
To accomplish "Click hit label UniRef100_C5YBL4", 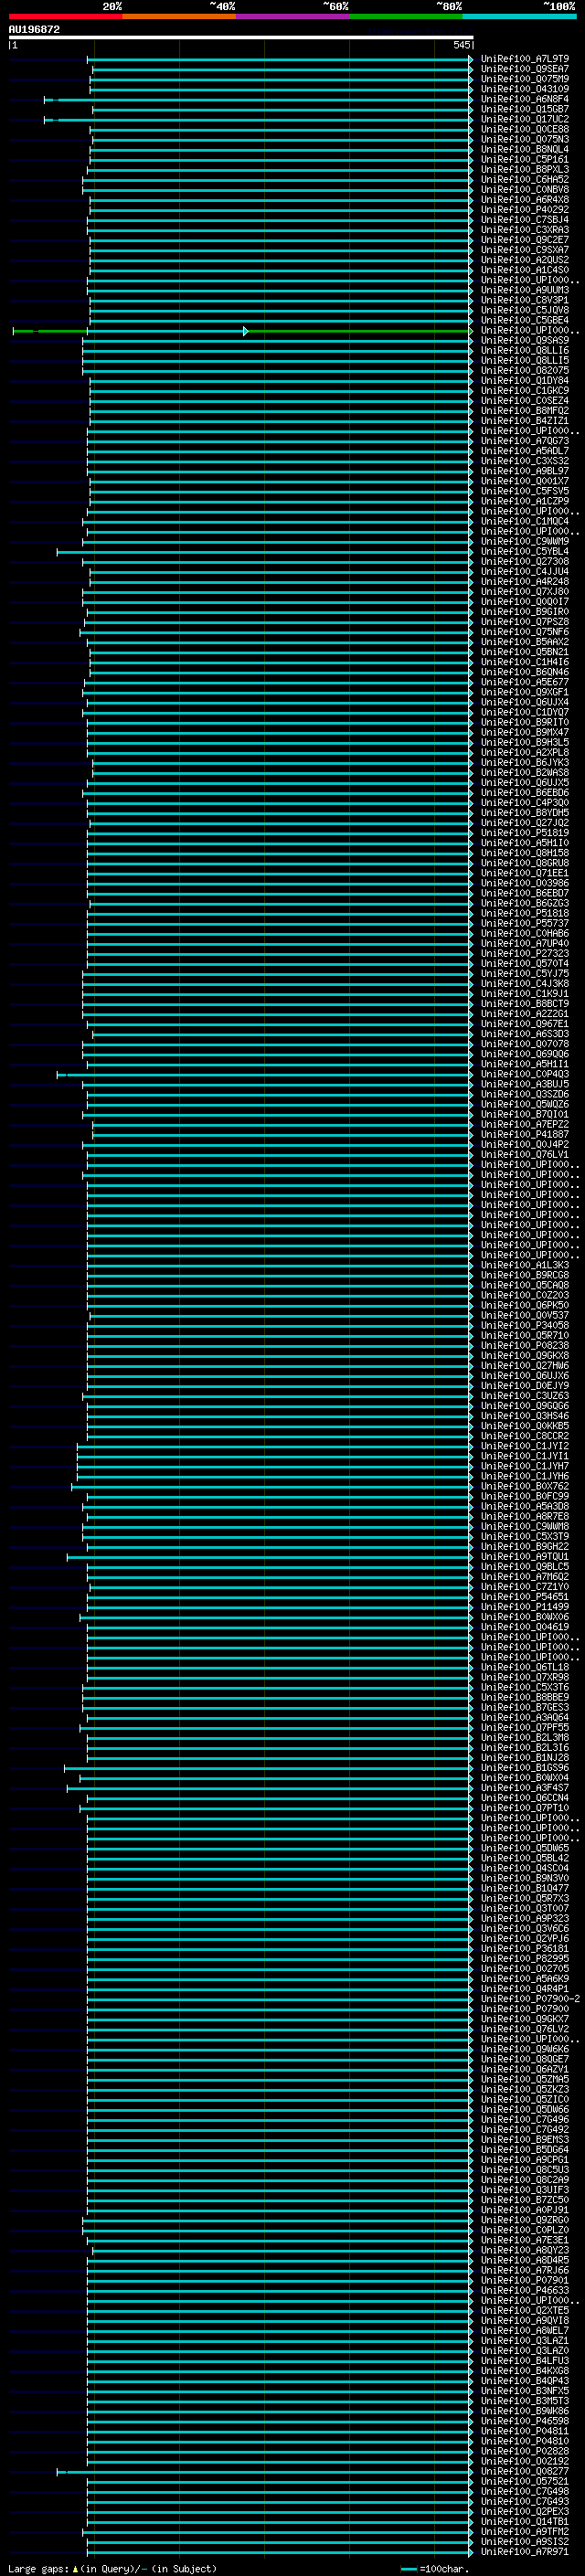I will (524, 552).
